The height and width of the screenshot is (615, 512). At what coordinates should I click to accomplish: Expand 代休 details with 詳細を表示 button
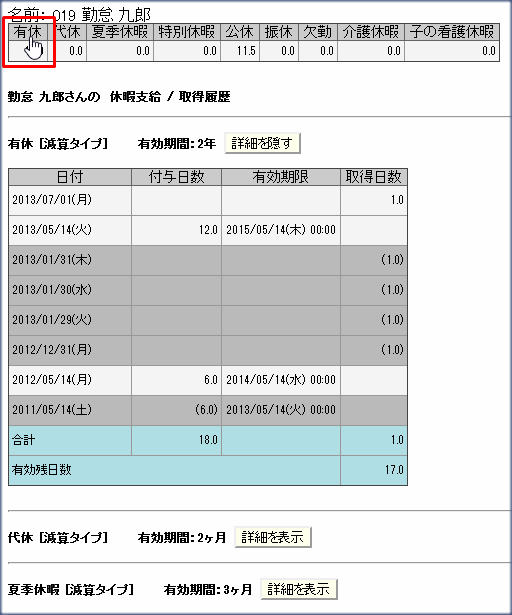coord(273,537)
